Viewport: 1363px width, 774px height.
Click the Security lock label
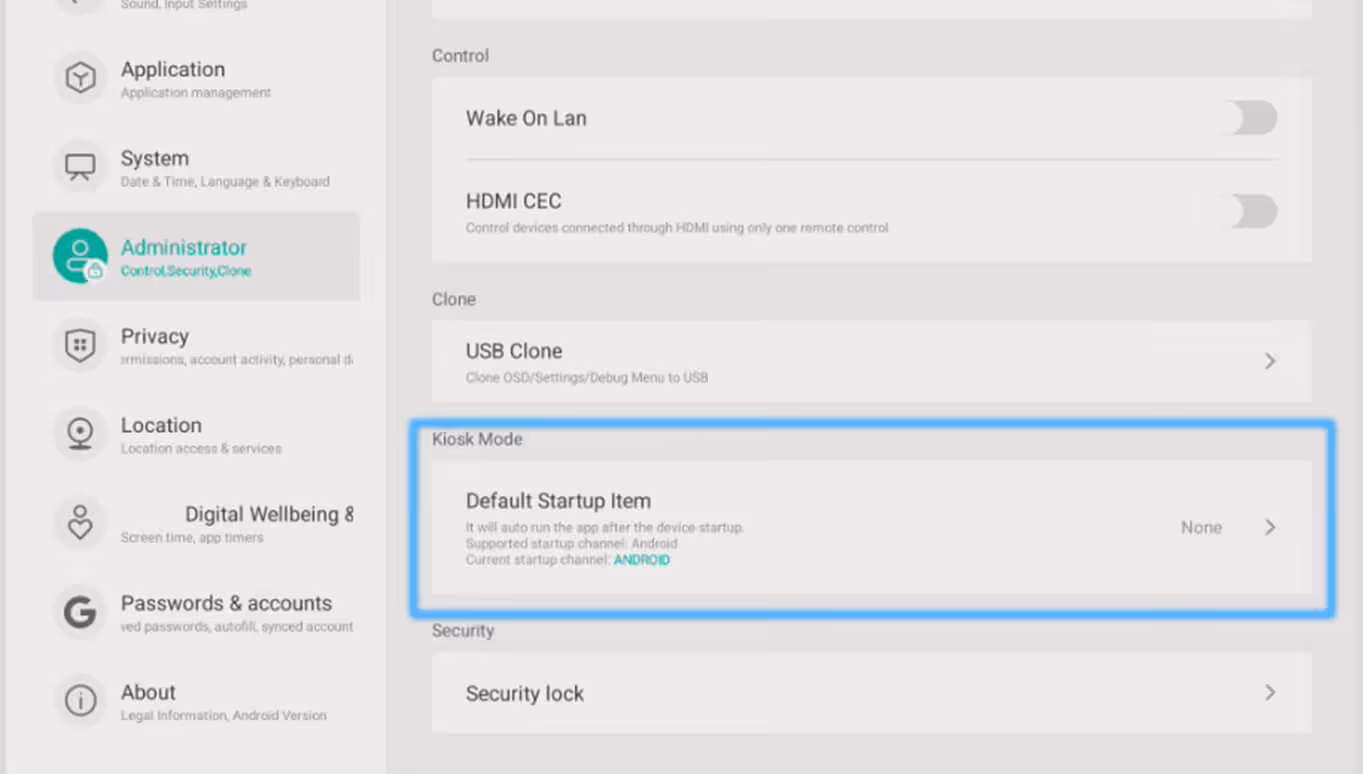[x=525, y=693]
